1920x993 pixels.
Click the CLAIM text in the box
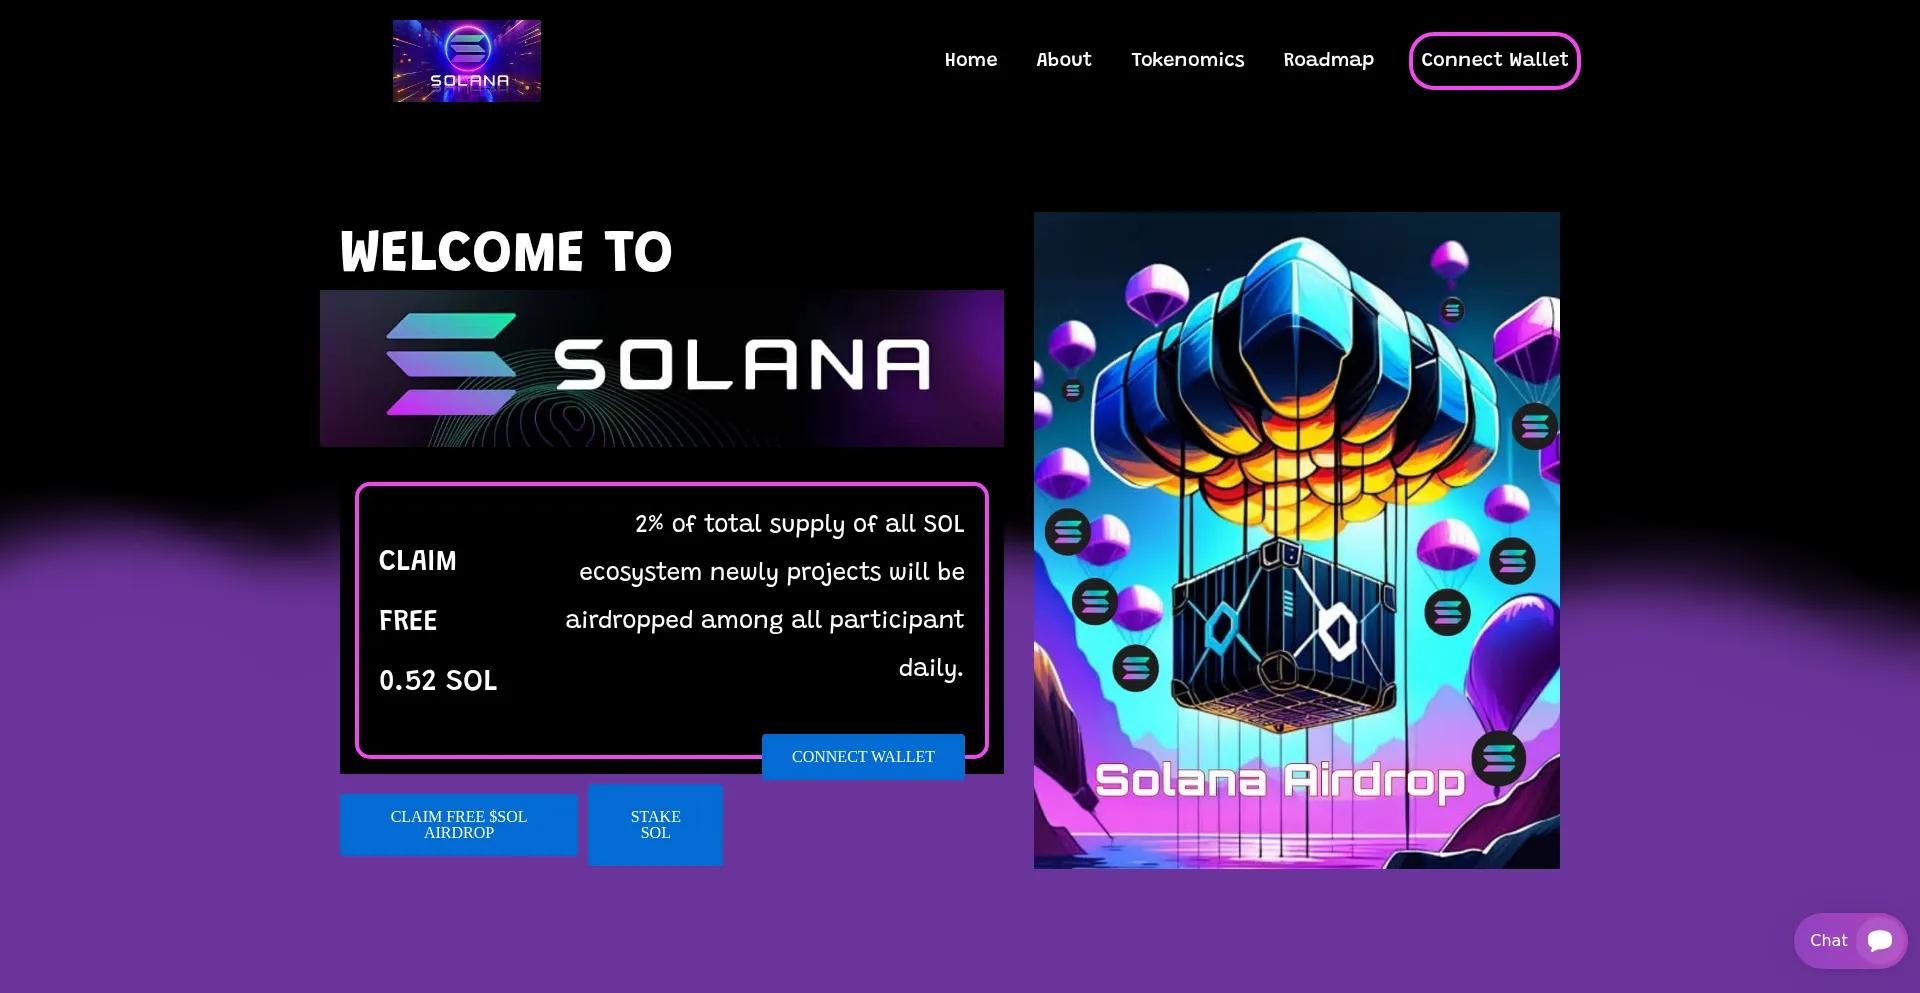(x=418, y=561)
